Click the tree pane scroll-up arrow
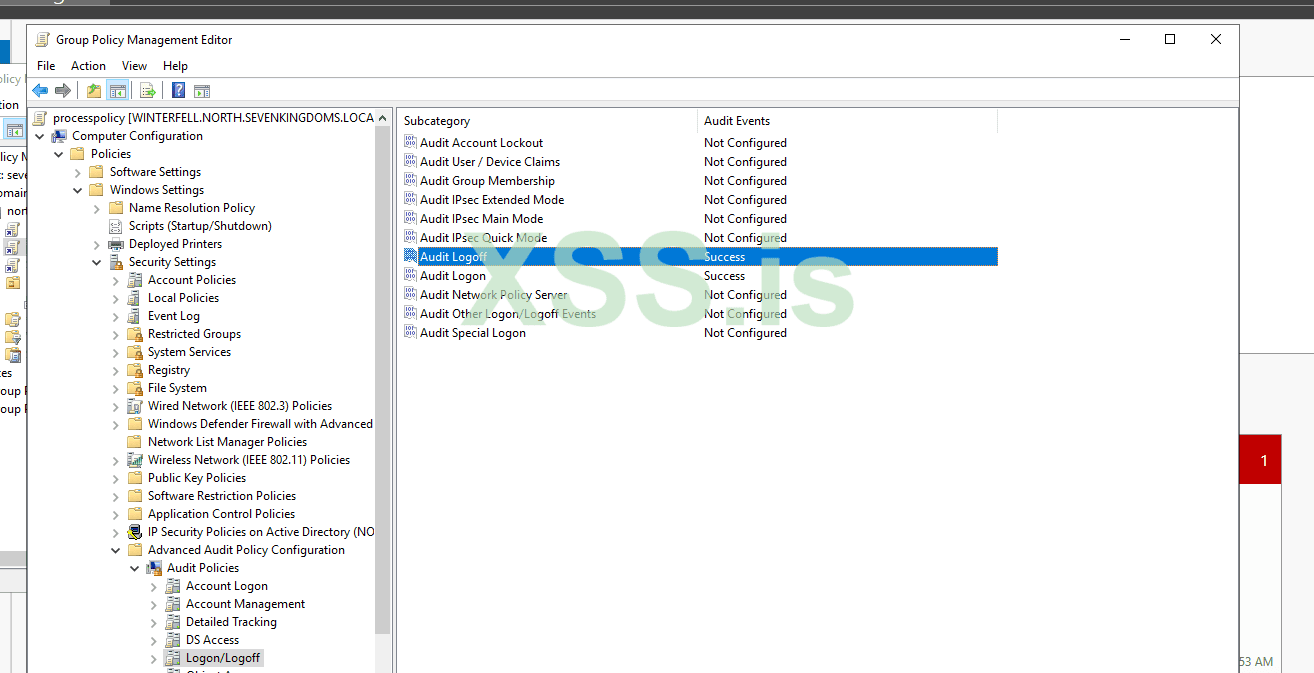The width and height of the screenshot is (1314, 673). (x=383, y=117)
